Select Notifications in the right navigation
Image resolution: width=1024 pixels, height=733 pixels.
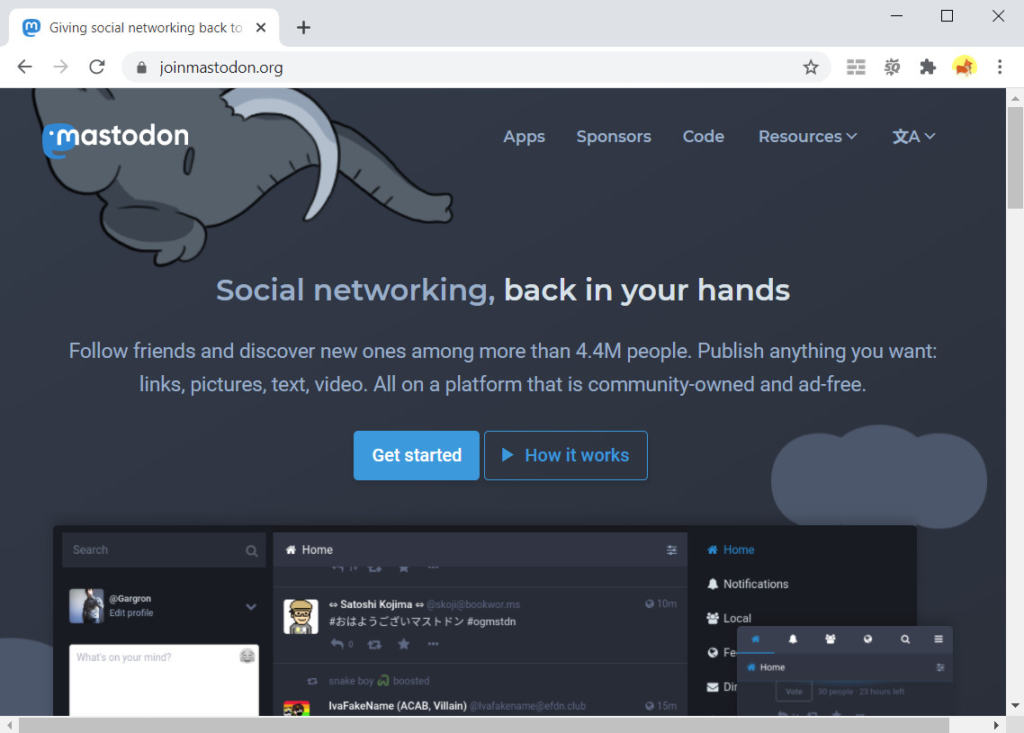748,584
